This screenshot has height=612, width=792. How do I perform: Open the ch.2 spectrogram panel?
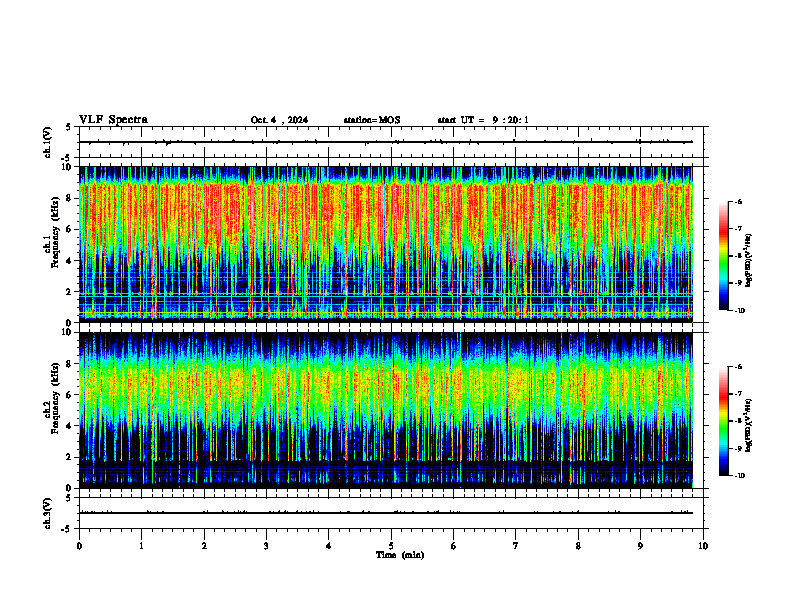(386, 410)
